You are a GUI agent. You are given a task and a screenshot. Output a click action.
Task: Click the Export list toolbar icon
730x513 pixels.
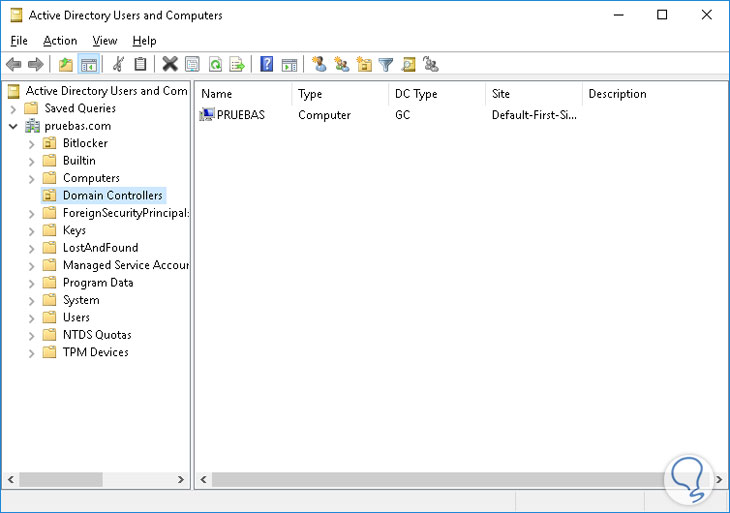pyautogui.click(x=237, y=65)
